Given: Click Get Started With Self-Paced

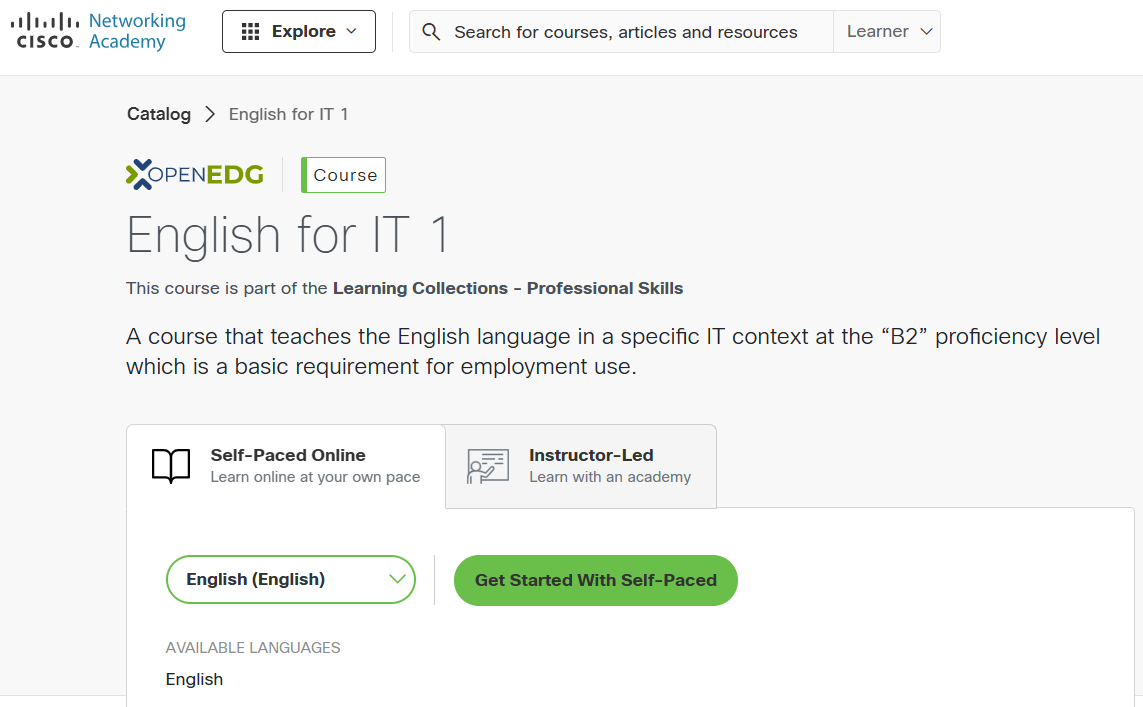Looking at the screenshot, I should click(595, 580).
